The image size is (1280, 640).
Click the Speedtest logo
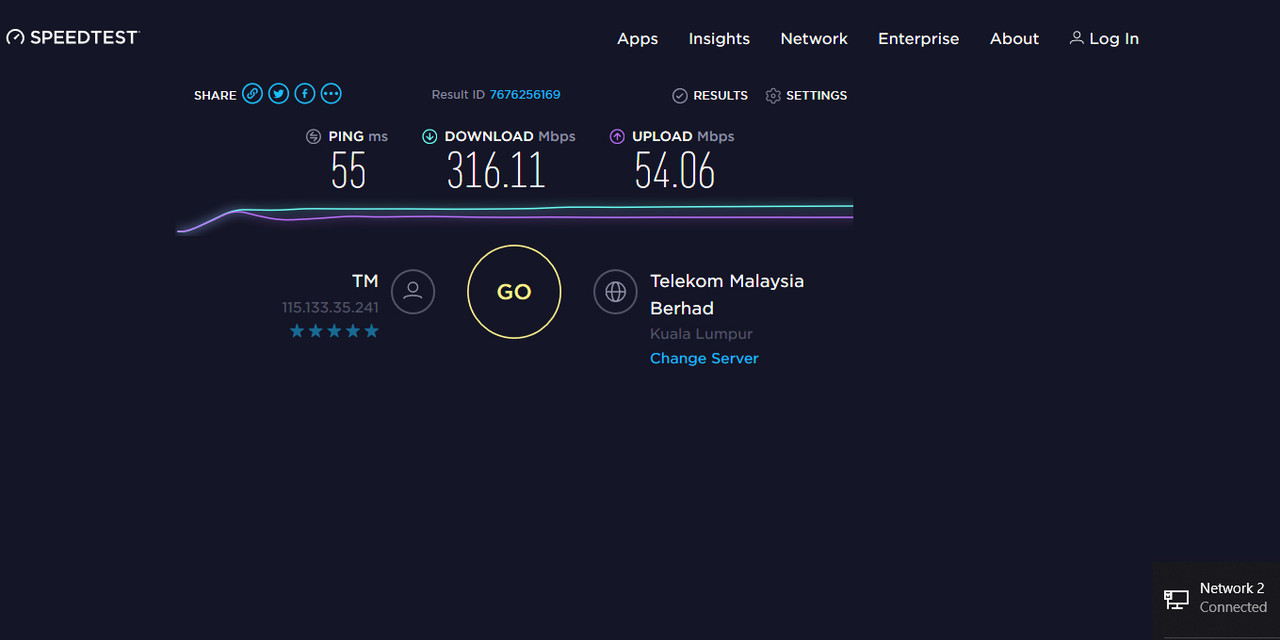pos(73,37)
